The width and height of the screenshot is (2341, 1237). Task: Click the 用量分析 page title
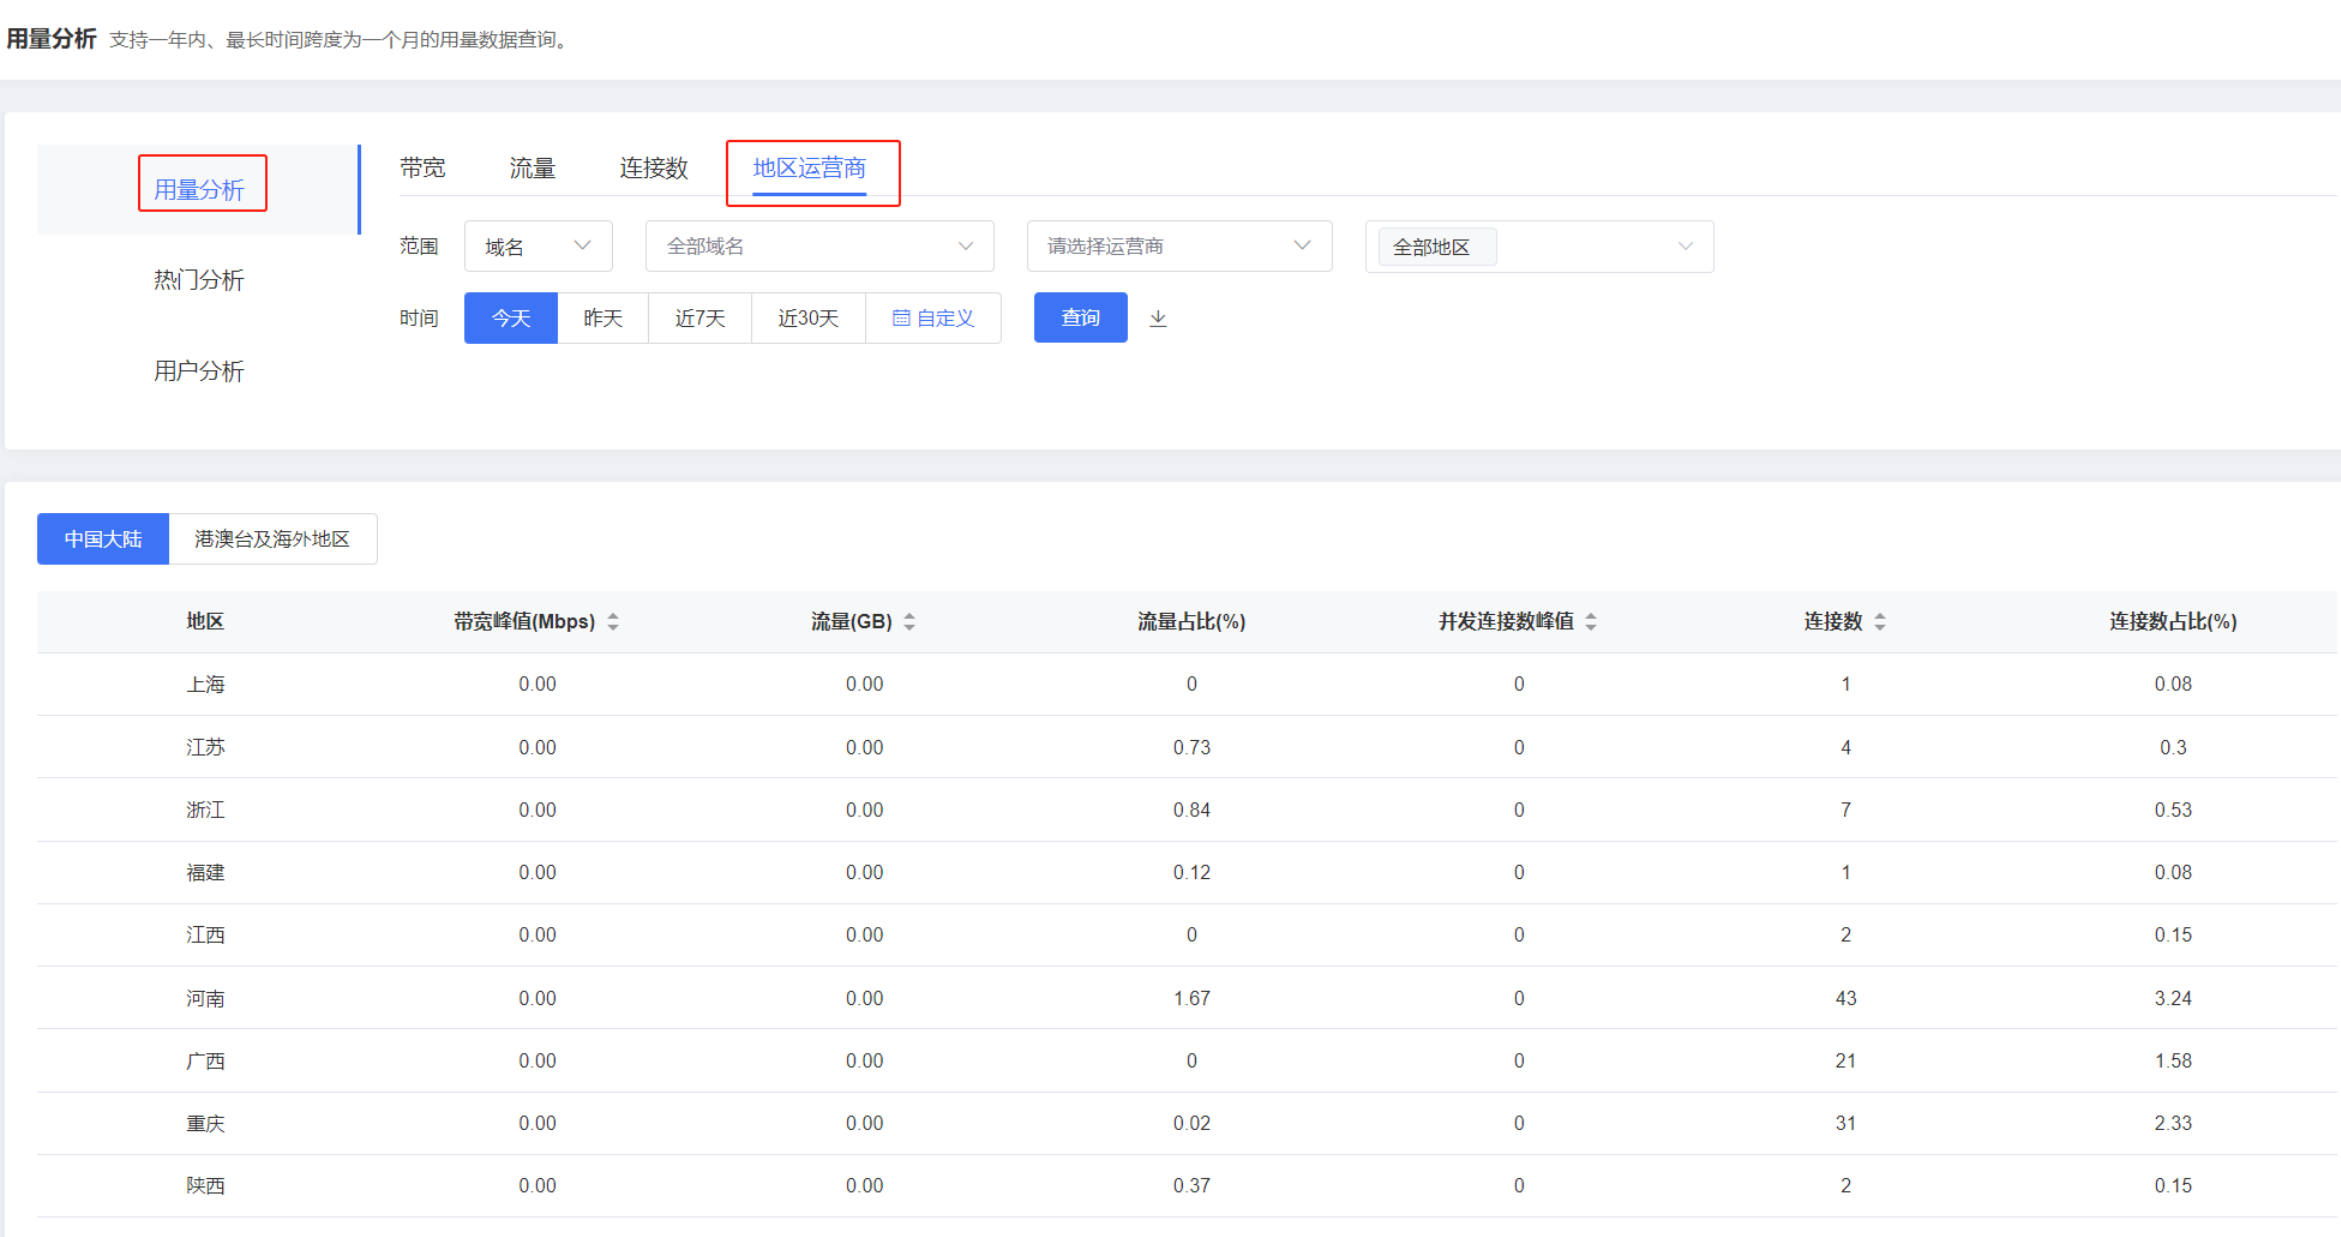pos(51,38)
